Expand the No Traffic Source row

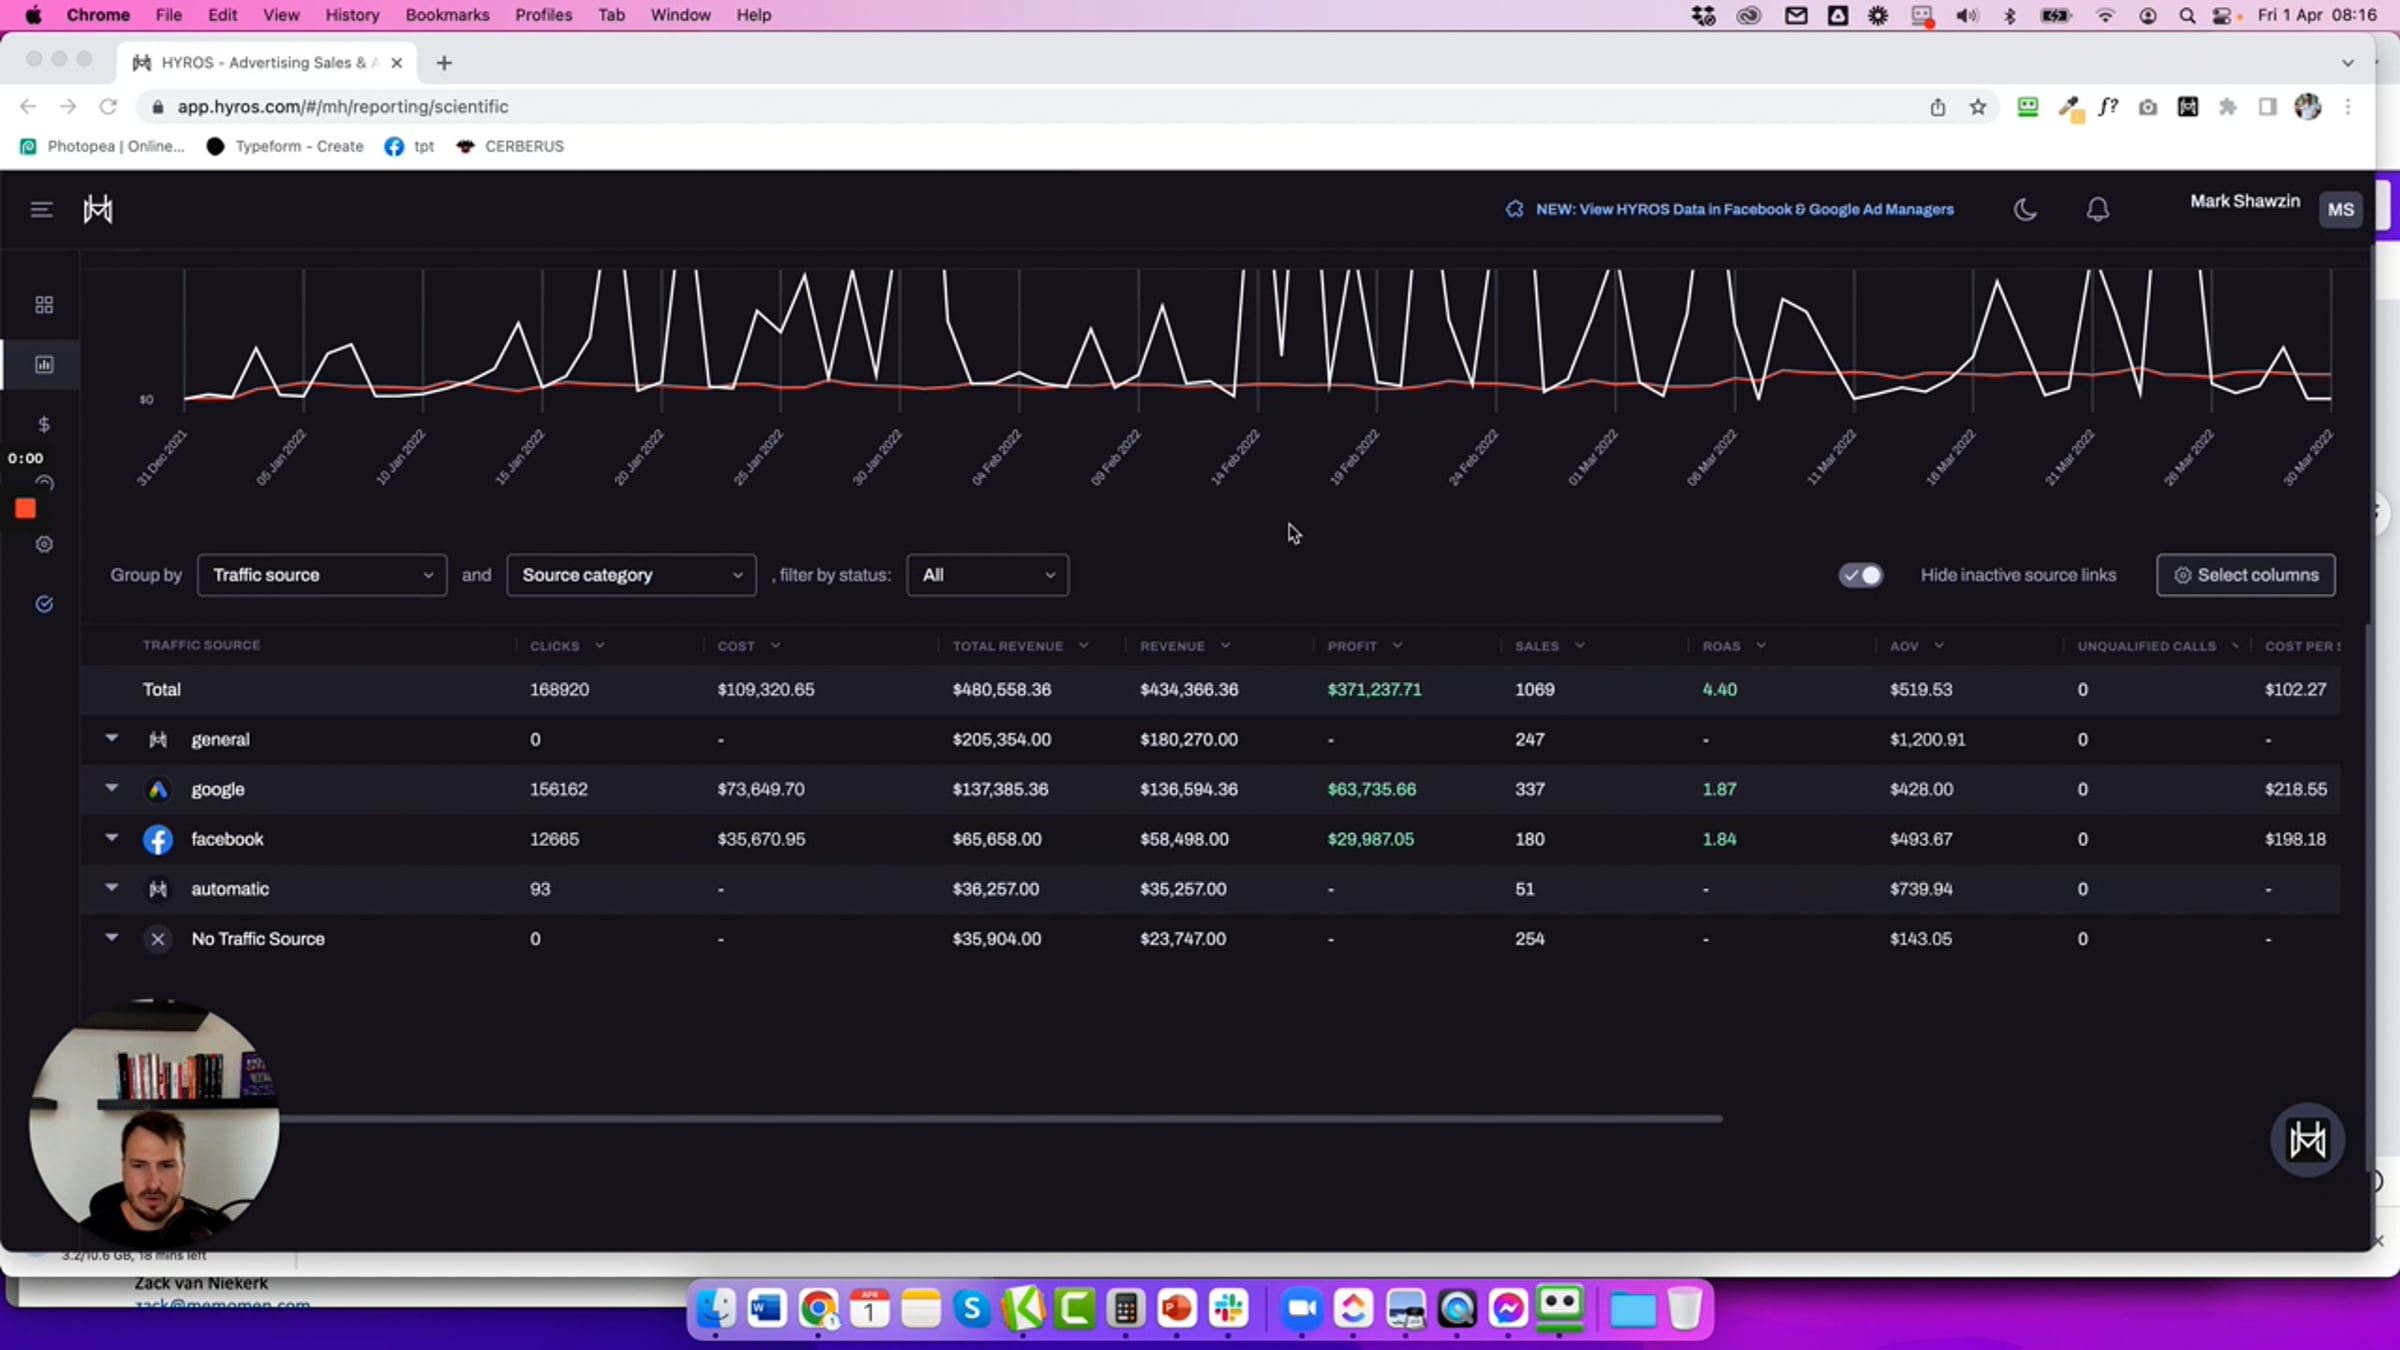point(112,938)
